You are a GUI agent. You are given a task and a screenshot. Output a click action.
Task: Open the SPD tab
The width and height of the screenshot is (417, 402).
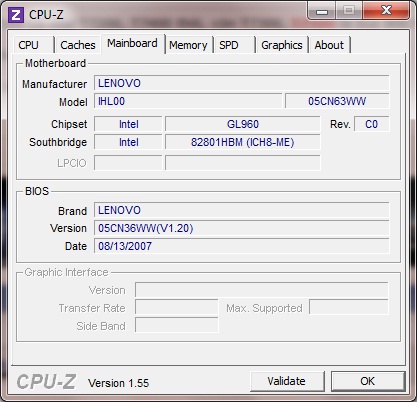point(234,45)
